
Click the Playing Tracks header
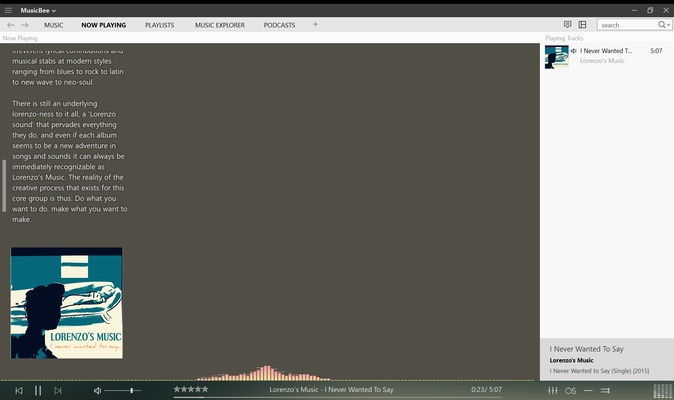click(564, 38)
